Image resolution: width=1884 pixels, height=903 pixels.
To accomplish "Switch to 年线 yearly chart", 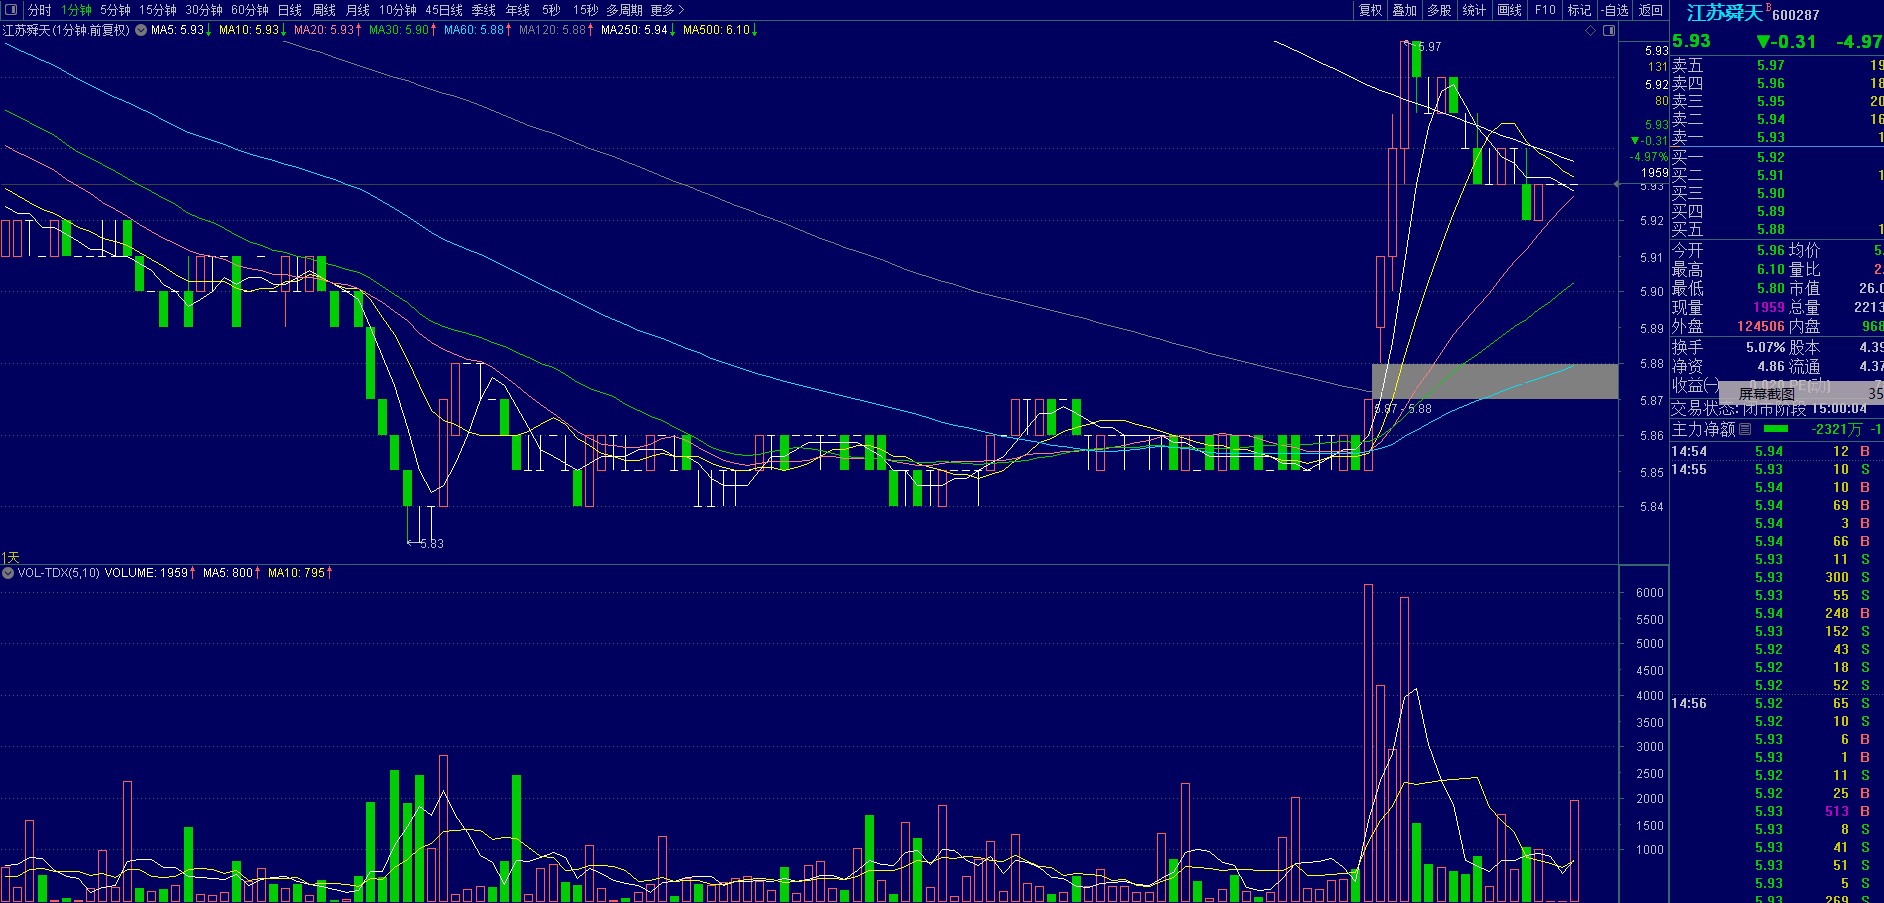I will click(518, 10).
